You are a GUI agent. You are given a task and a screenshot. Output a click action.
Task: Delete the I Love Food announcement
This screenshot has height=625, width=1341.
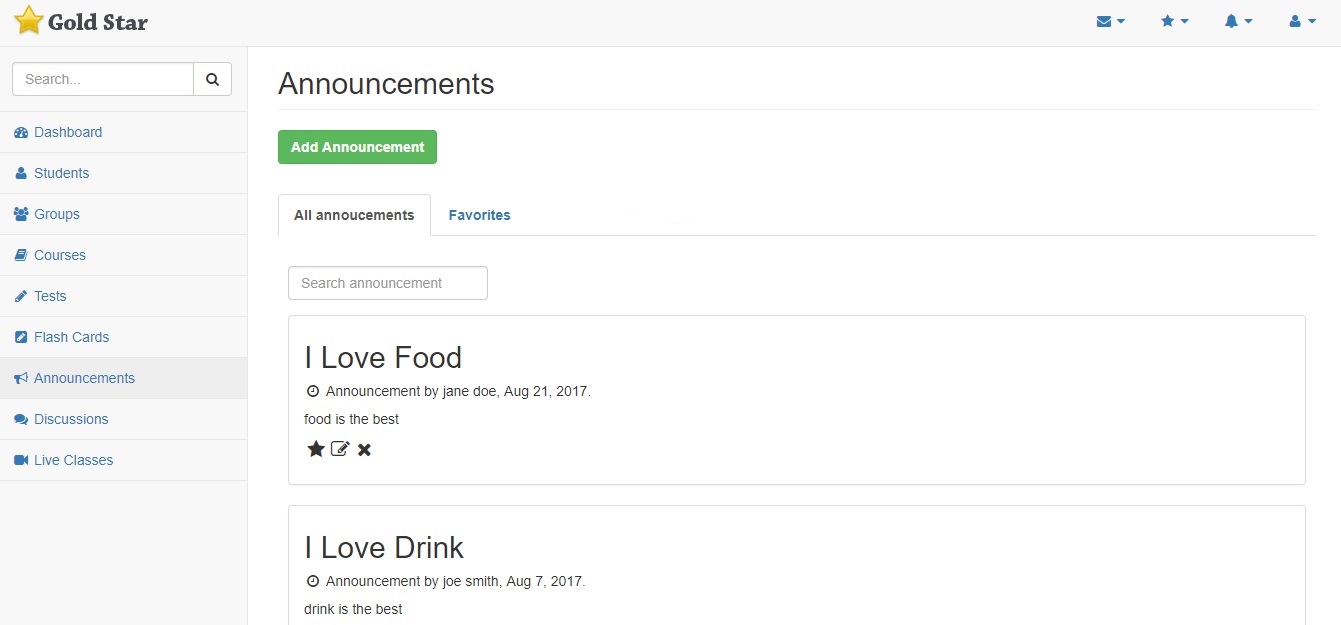(364, 449)
